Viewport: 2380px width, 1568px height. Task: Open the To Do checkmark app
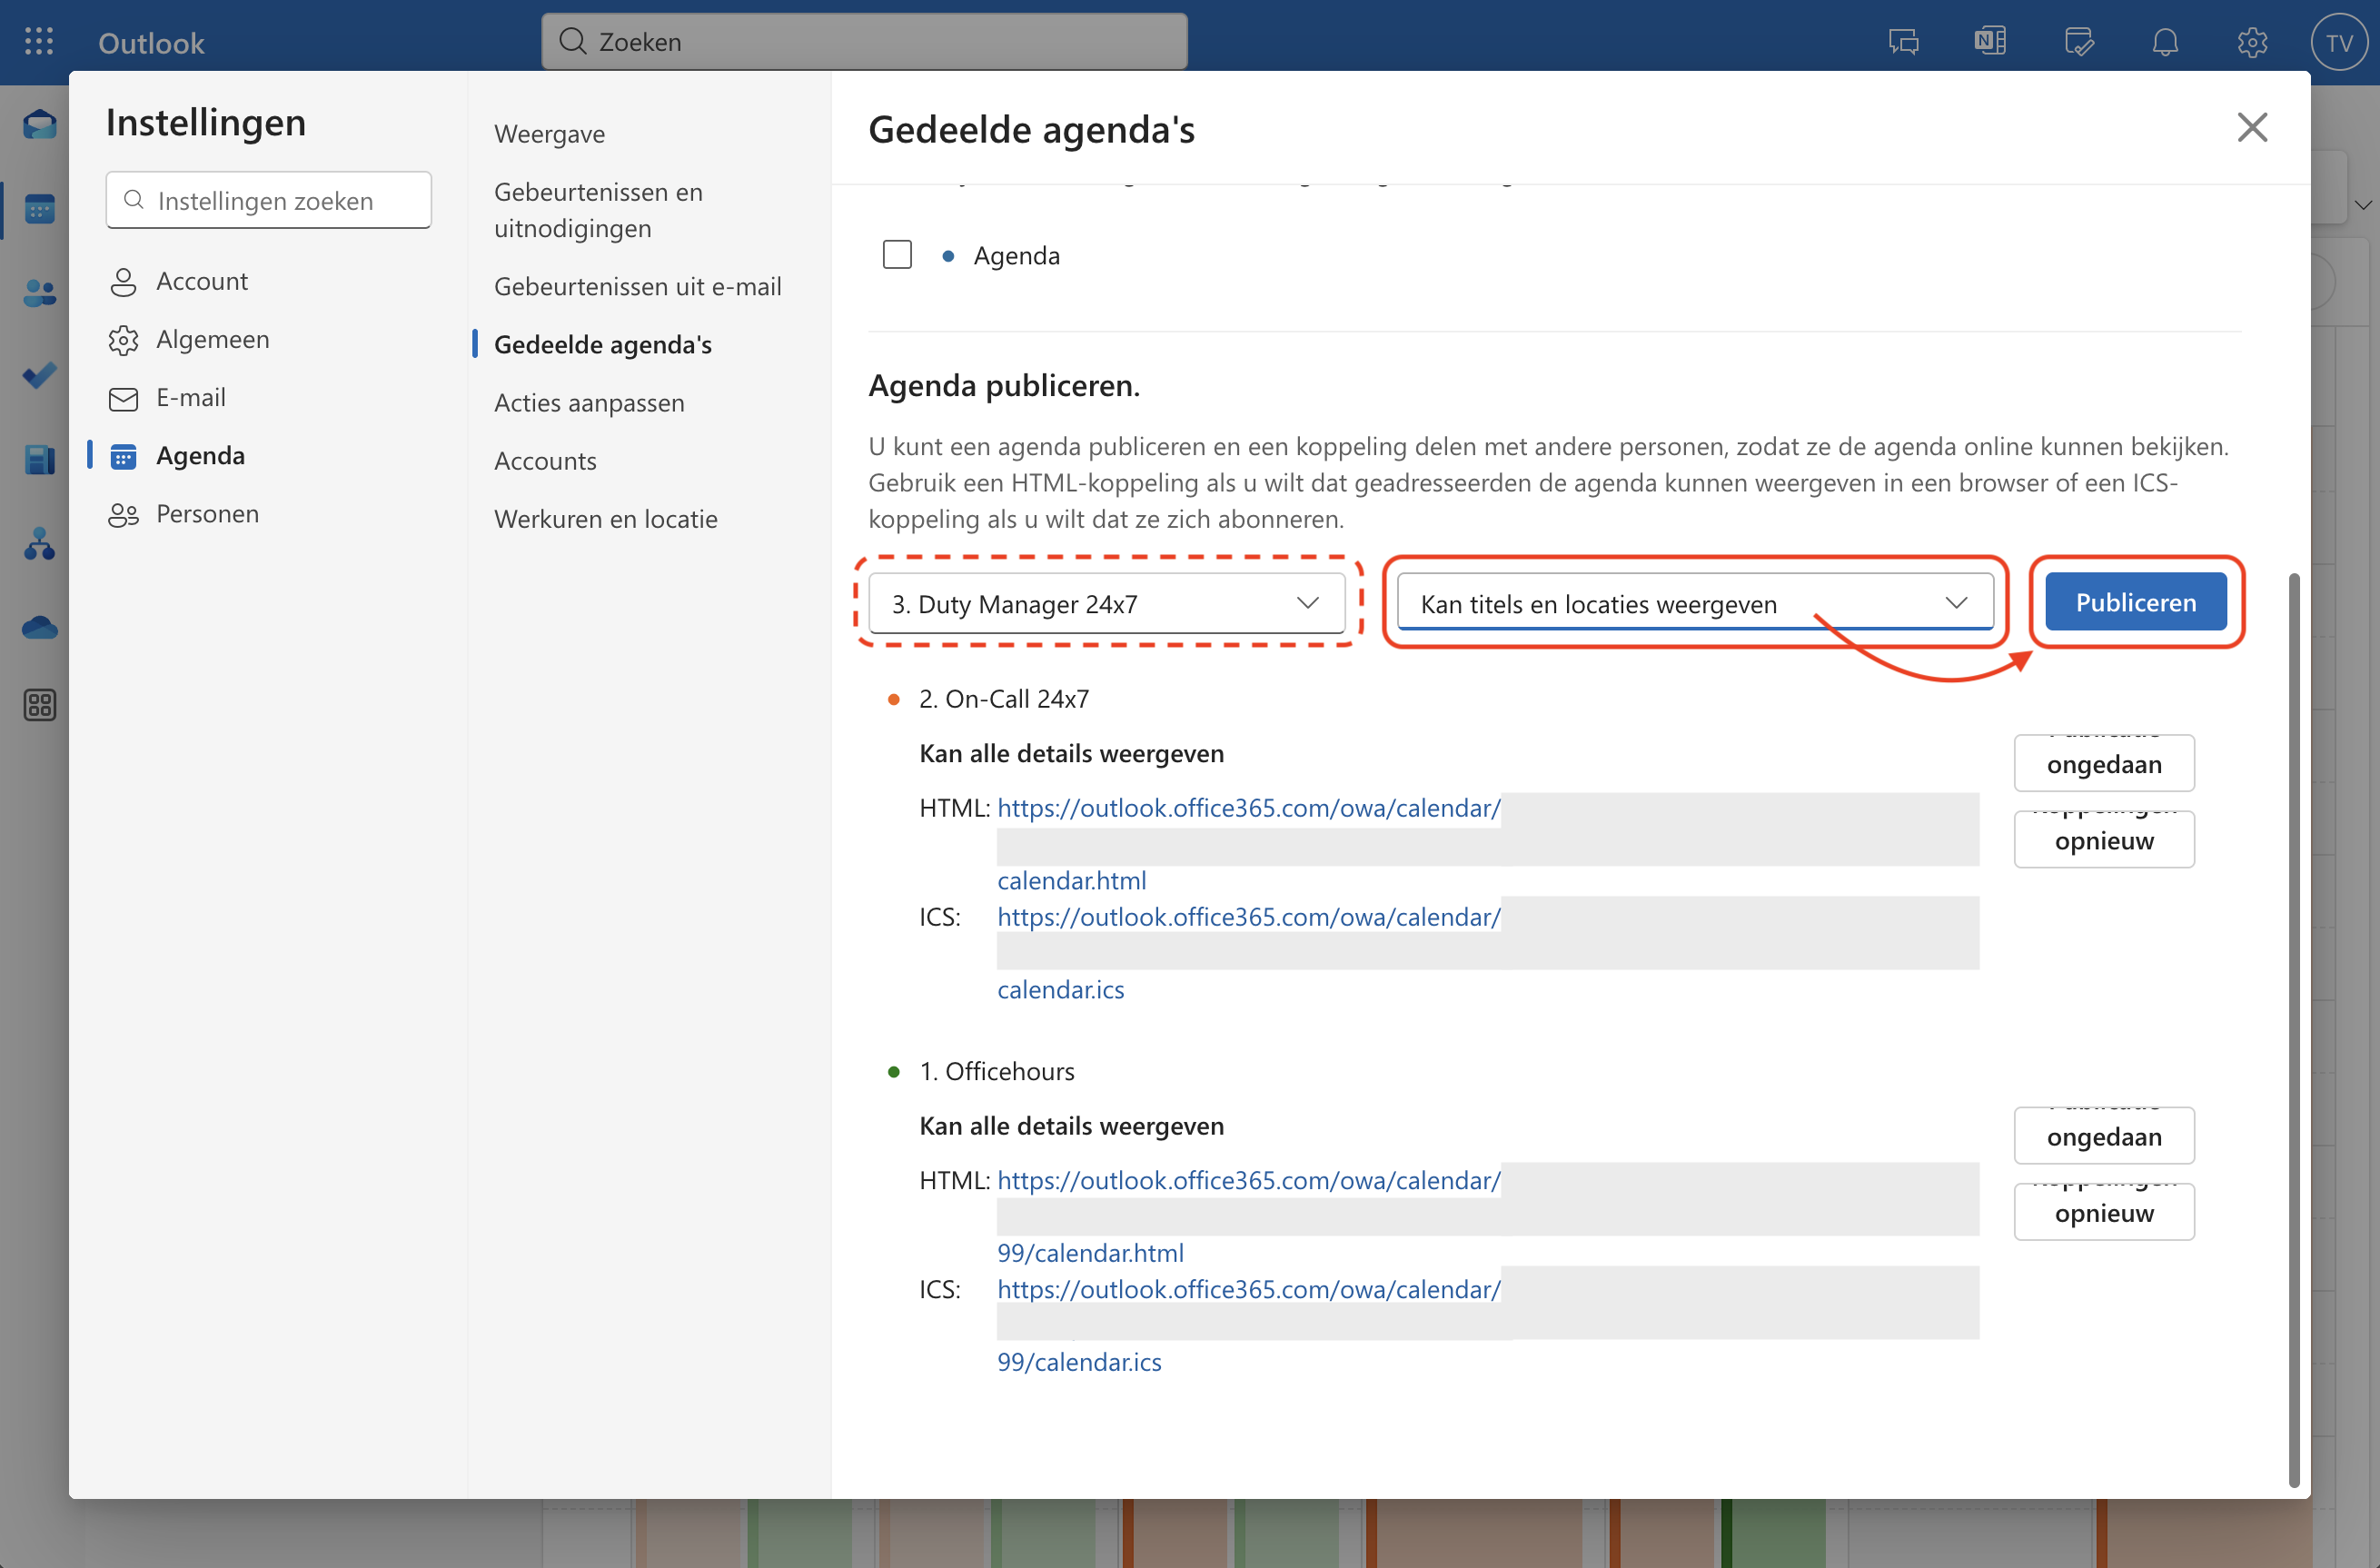click(x=39, y=376)
